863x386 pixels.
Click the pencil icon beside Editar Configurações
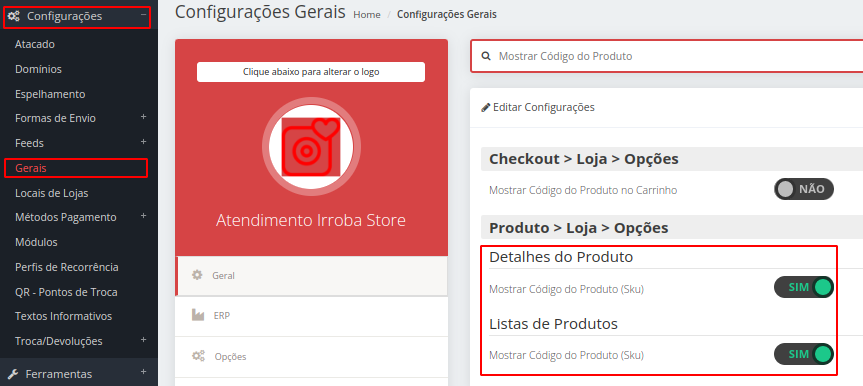[485, 107]
